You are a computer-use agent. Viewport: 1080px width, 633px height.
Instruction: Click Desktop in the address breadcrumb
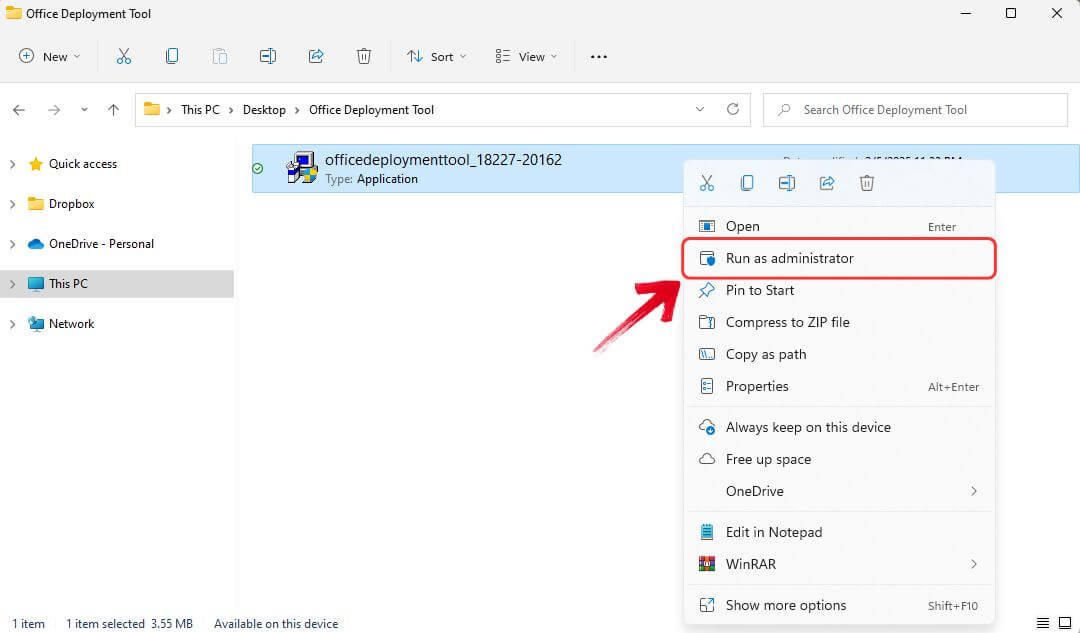264,110
